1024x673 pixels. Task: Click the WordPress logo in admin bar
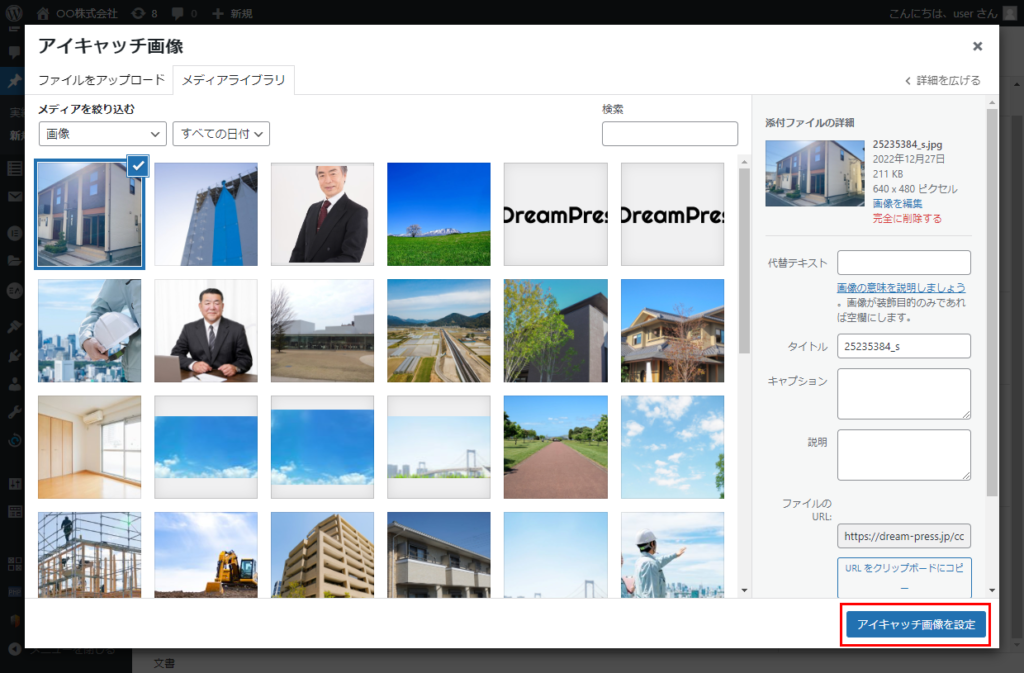(15, 14)
